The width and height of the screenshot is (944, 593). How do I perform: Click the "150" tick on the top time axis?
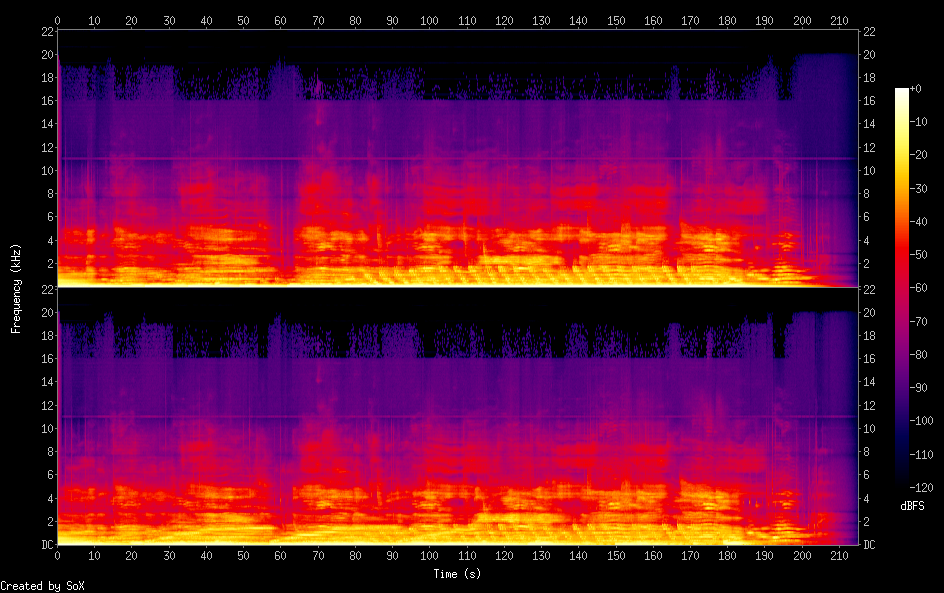[616, 20]
